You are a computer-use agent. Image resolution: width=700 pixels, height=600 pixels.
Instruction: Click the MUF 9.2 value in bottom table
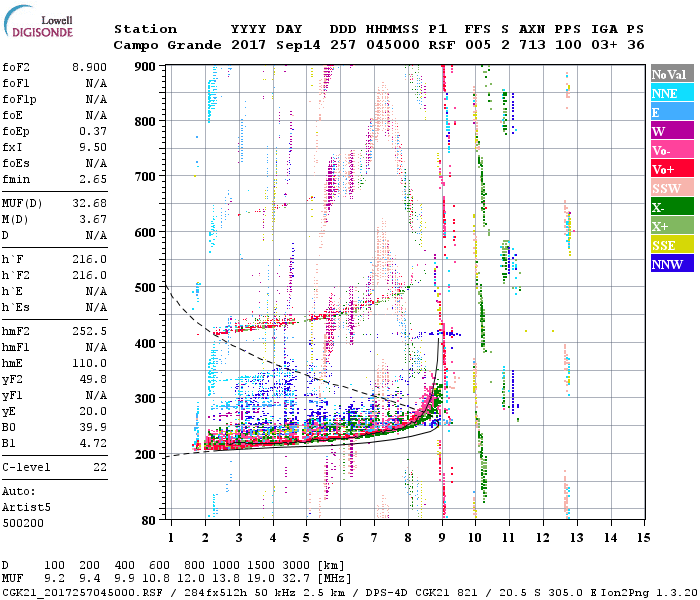coord(54,579)
